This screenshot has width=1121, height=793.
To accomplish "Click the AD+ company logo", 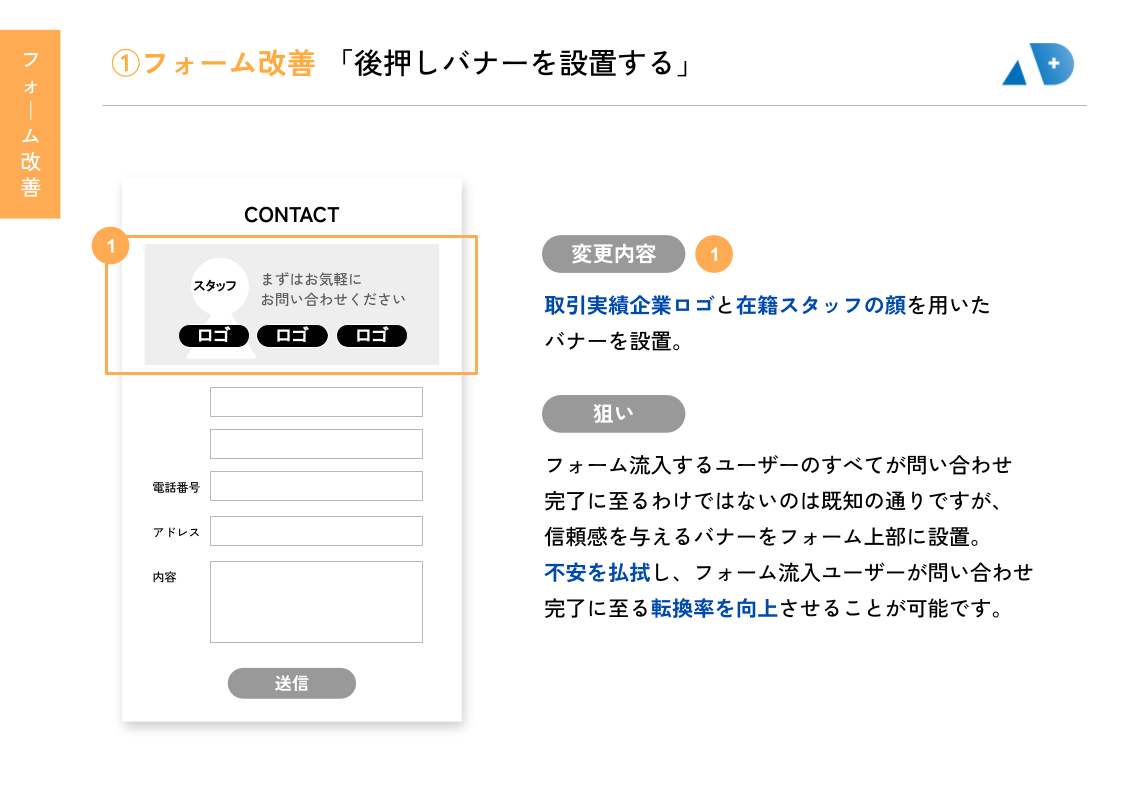I will click(1037, 65).
